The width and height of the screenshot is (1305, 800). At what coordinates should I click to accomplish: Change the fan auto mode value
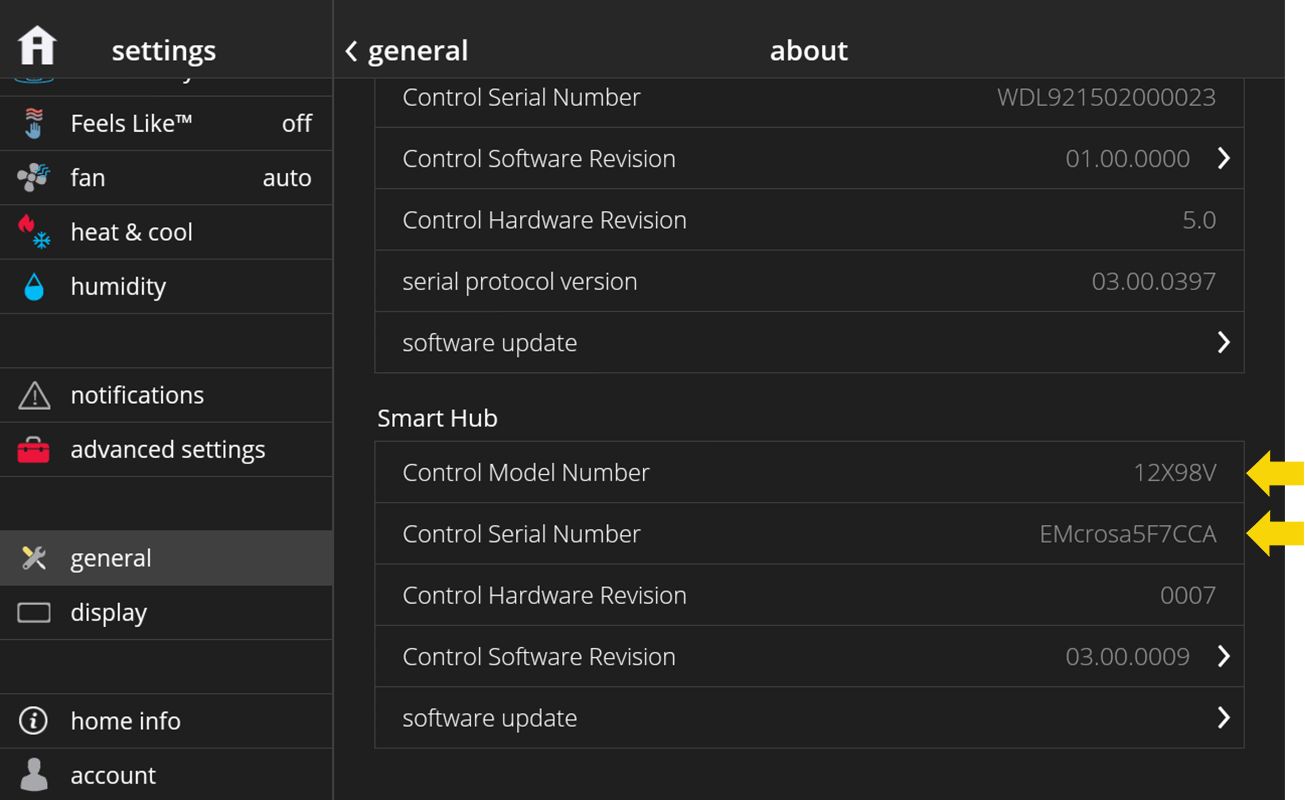(x=286, y=178)
